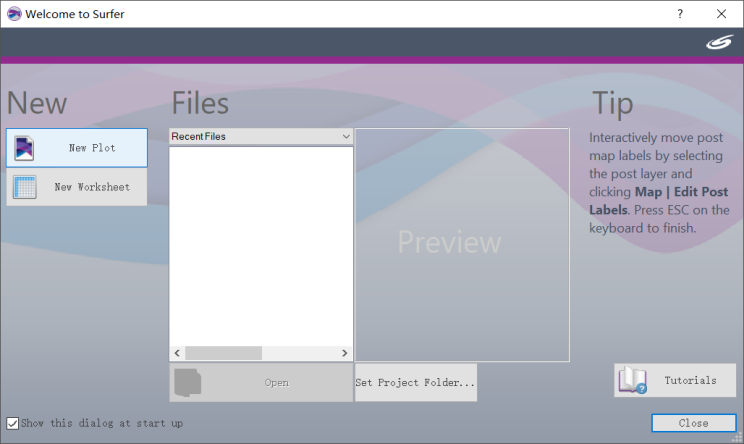Click the New Plot document icon
Viewport: 744px width, 444px height.
click(x=24, y=148)
